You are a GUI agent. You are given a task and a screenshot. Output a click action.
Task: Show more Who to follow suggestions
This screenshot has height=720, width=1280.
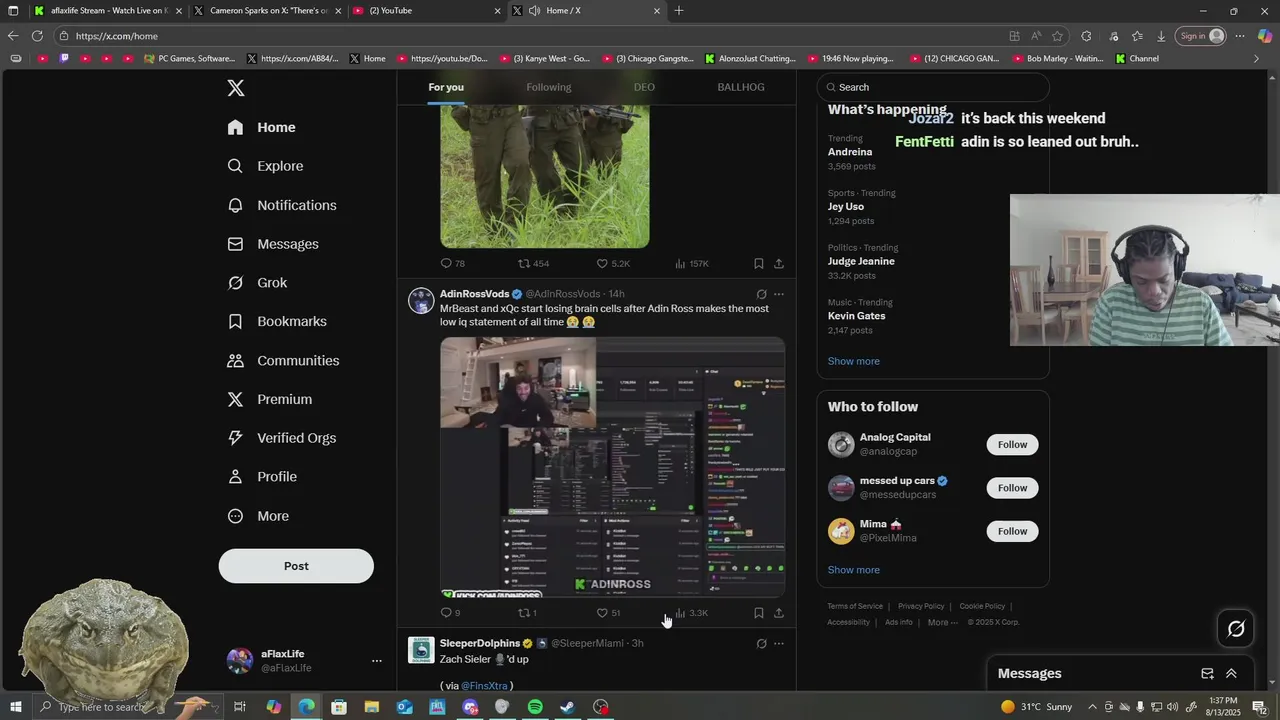click(854, 570)
